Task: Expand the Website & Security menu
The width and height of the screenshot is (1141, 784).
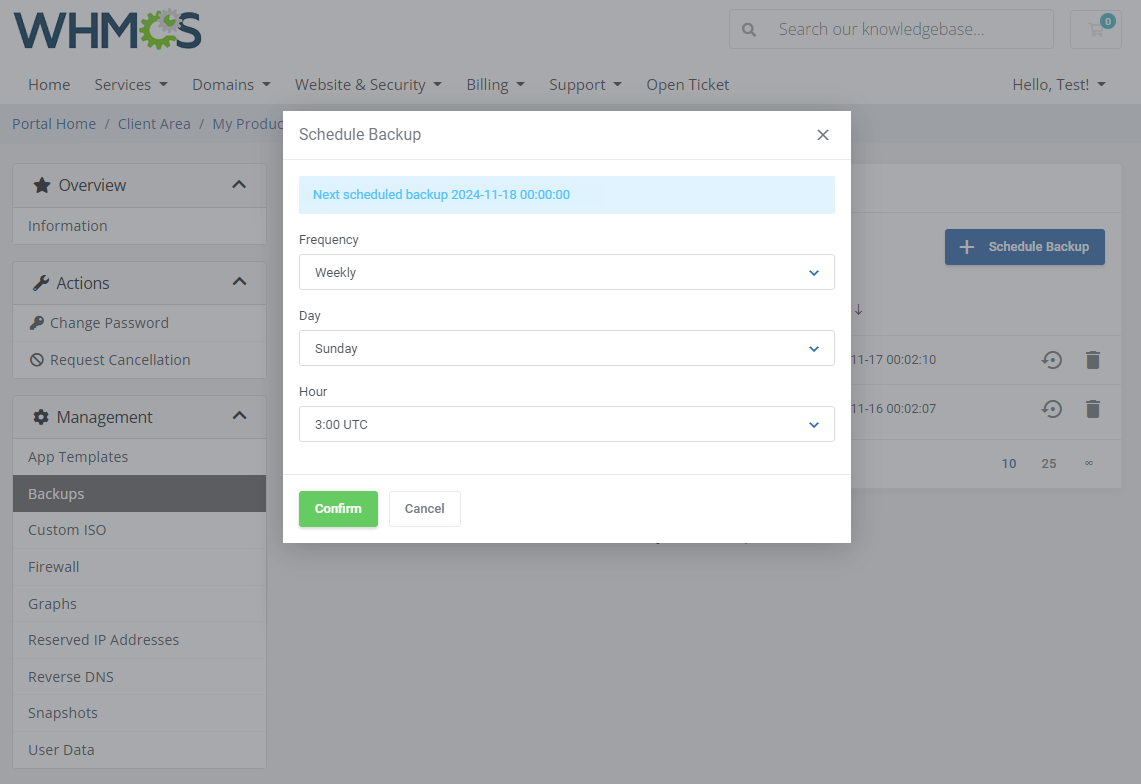Action: pyautogui.click(x=368, y=84)
